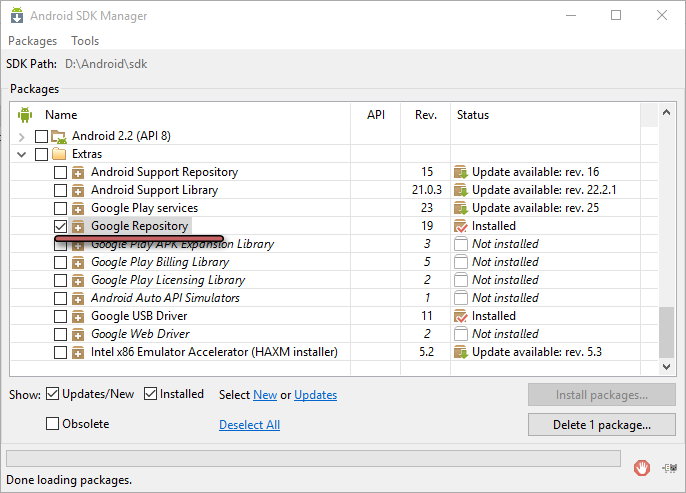Collapse the Extras tree group
Screen dimensions: 686x493
(23, 154)
